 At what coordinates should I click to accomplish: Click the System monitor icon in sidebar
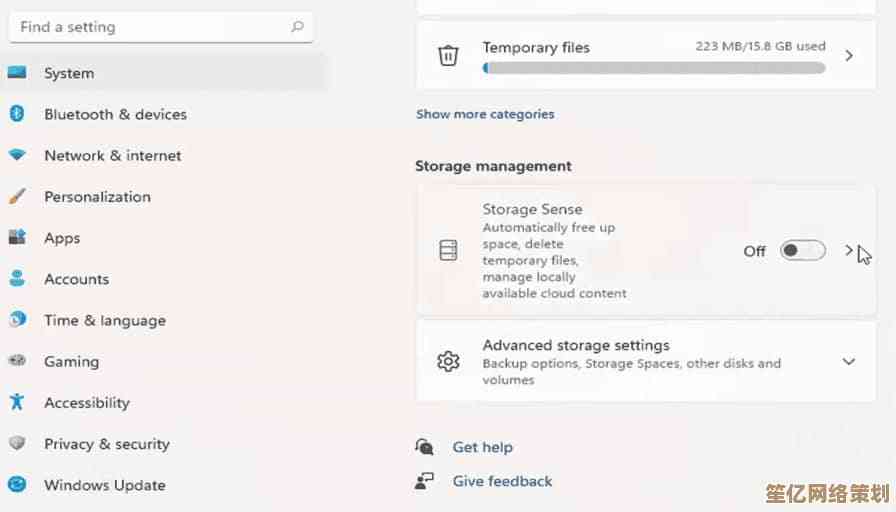point(16,73)
